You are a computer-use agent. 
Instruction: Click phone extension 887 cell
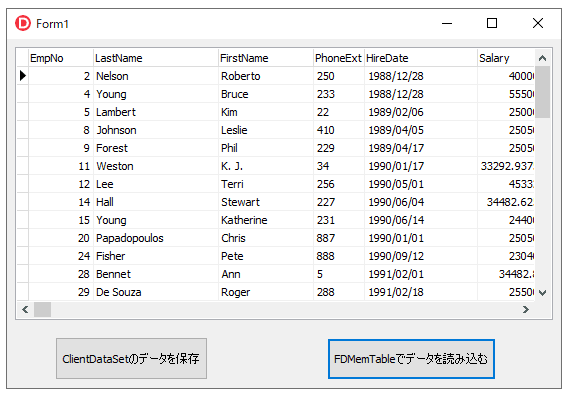tap(339, 238)
